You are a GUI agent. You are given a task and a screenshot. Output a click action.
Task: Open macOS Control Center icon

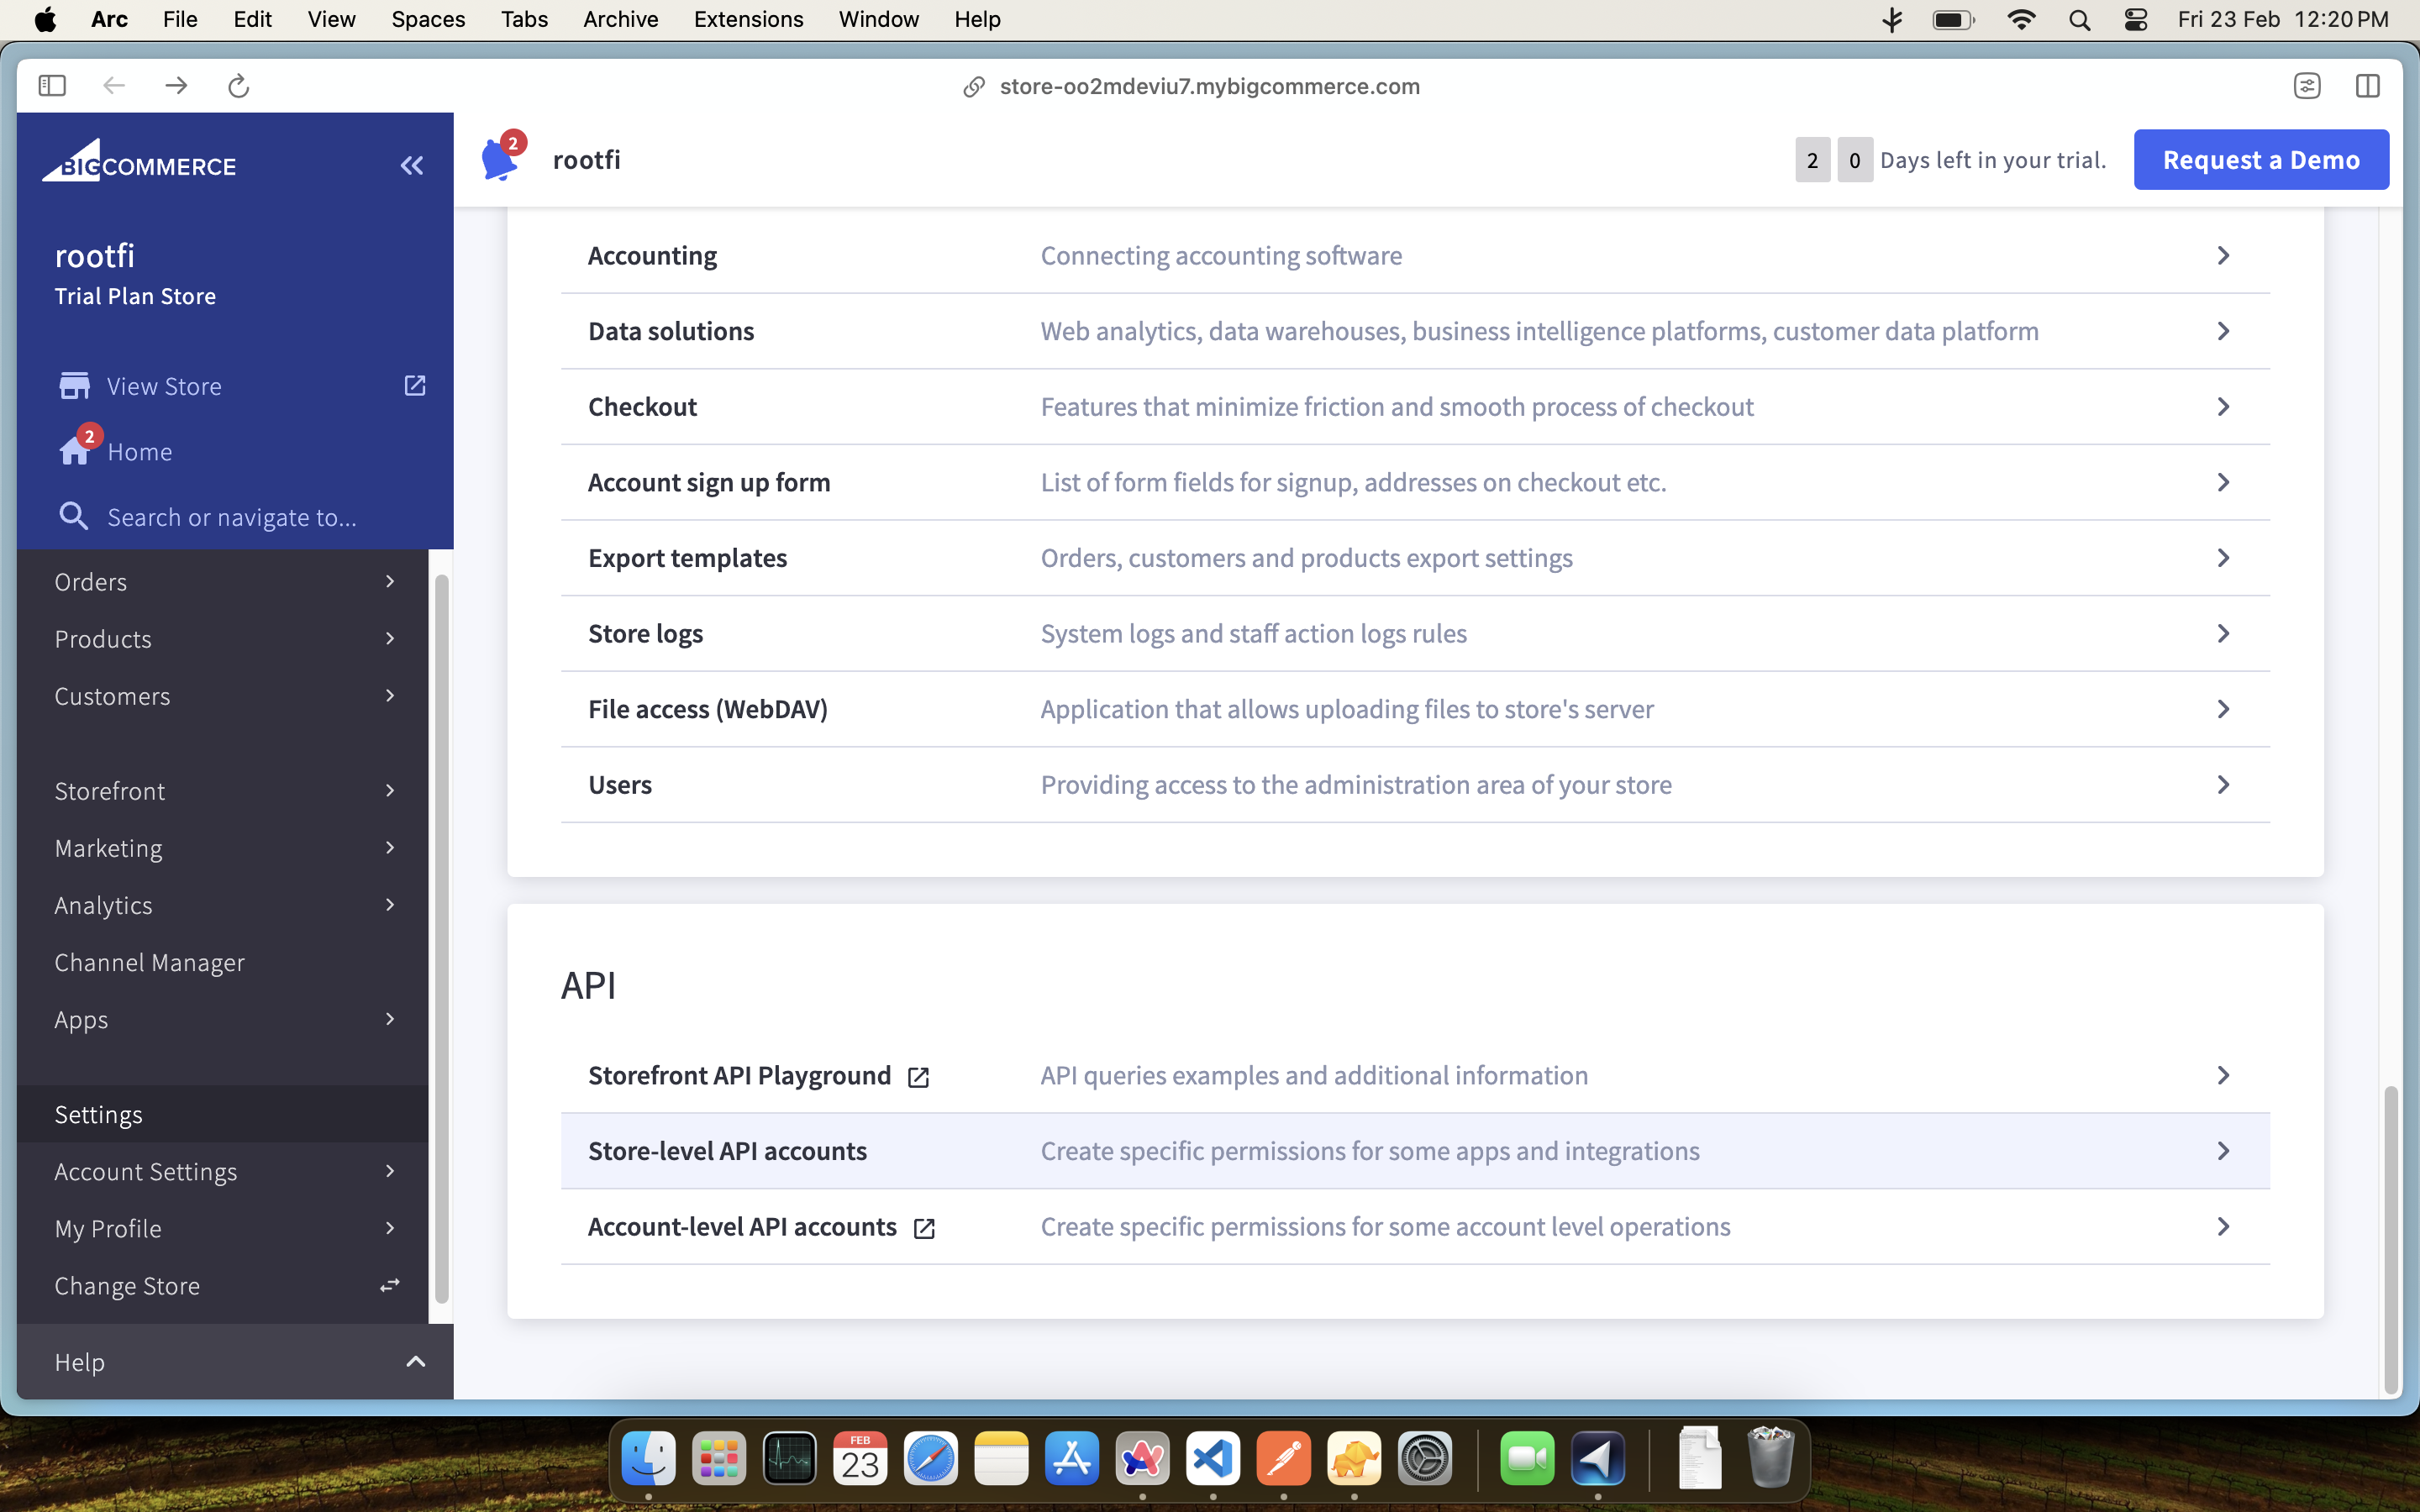point(2135,20)
